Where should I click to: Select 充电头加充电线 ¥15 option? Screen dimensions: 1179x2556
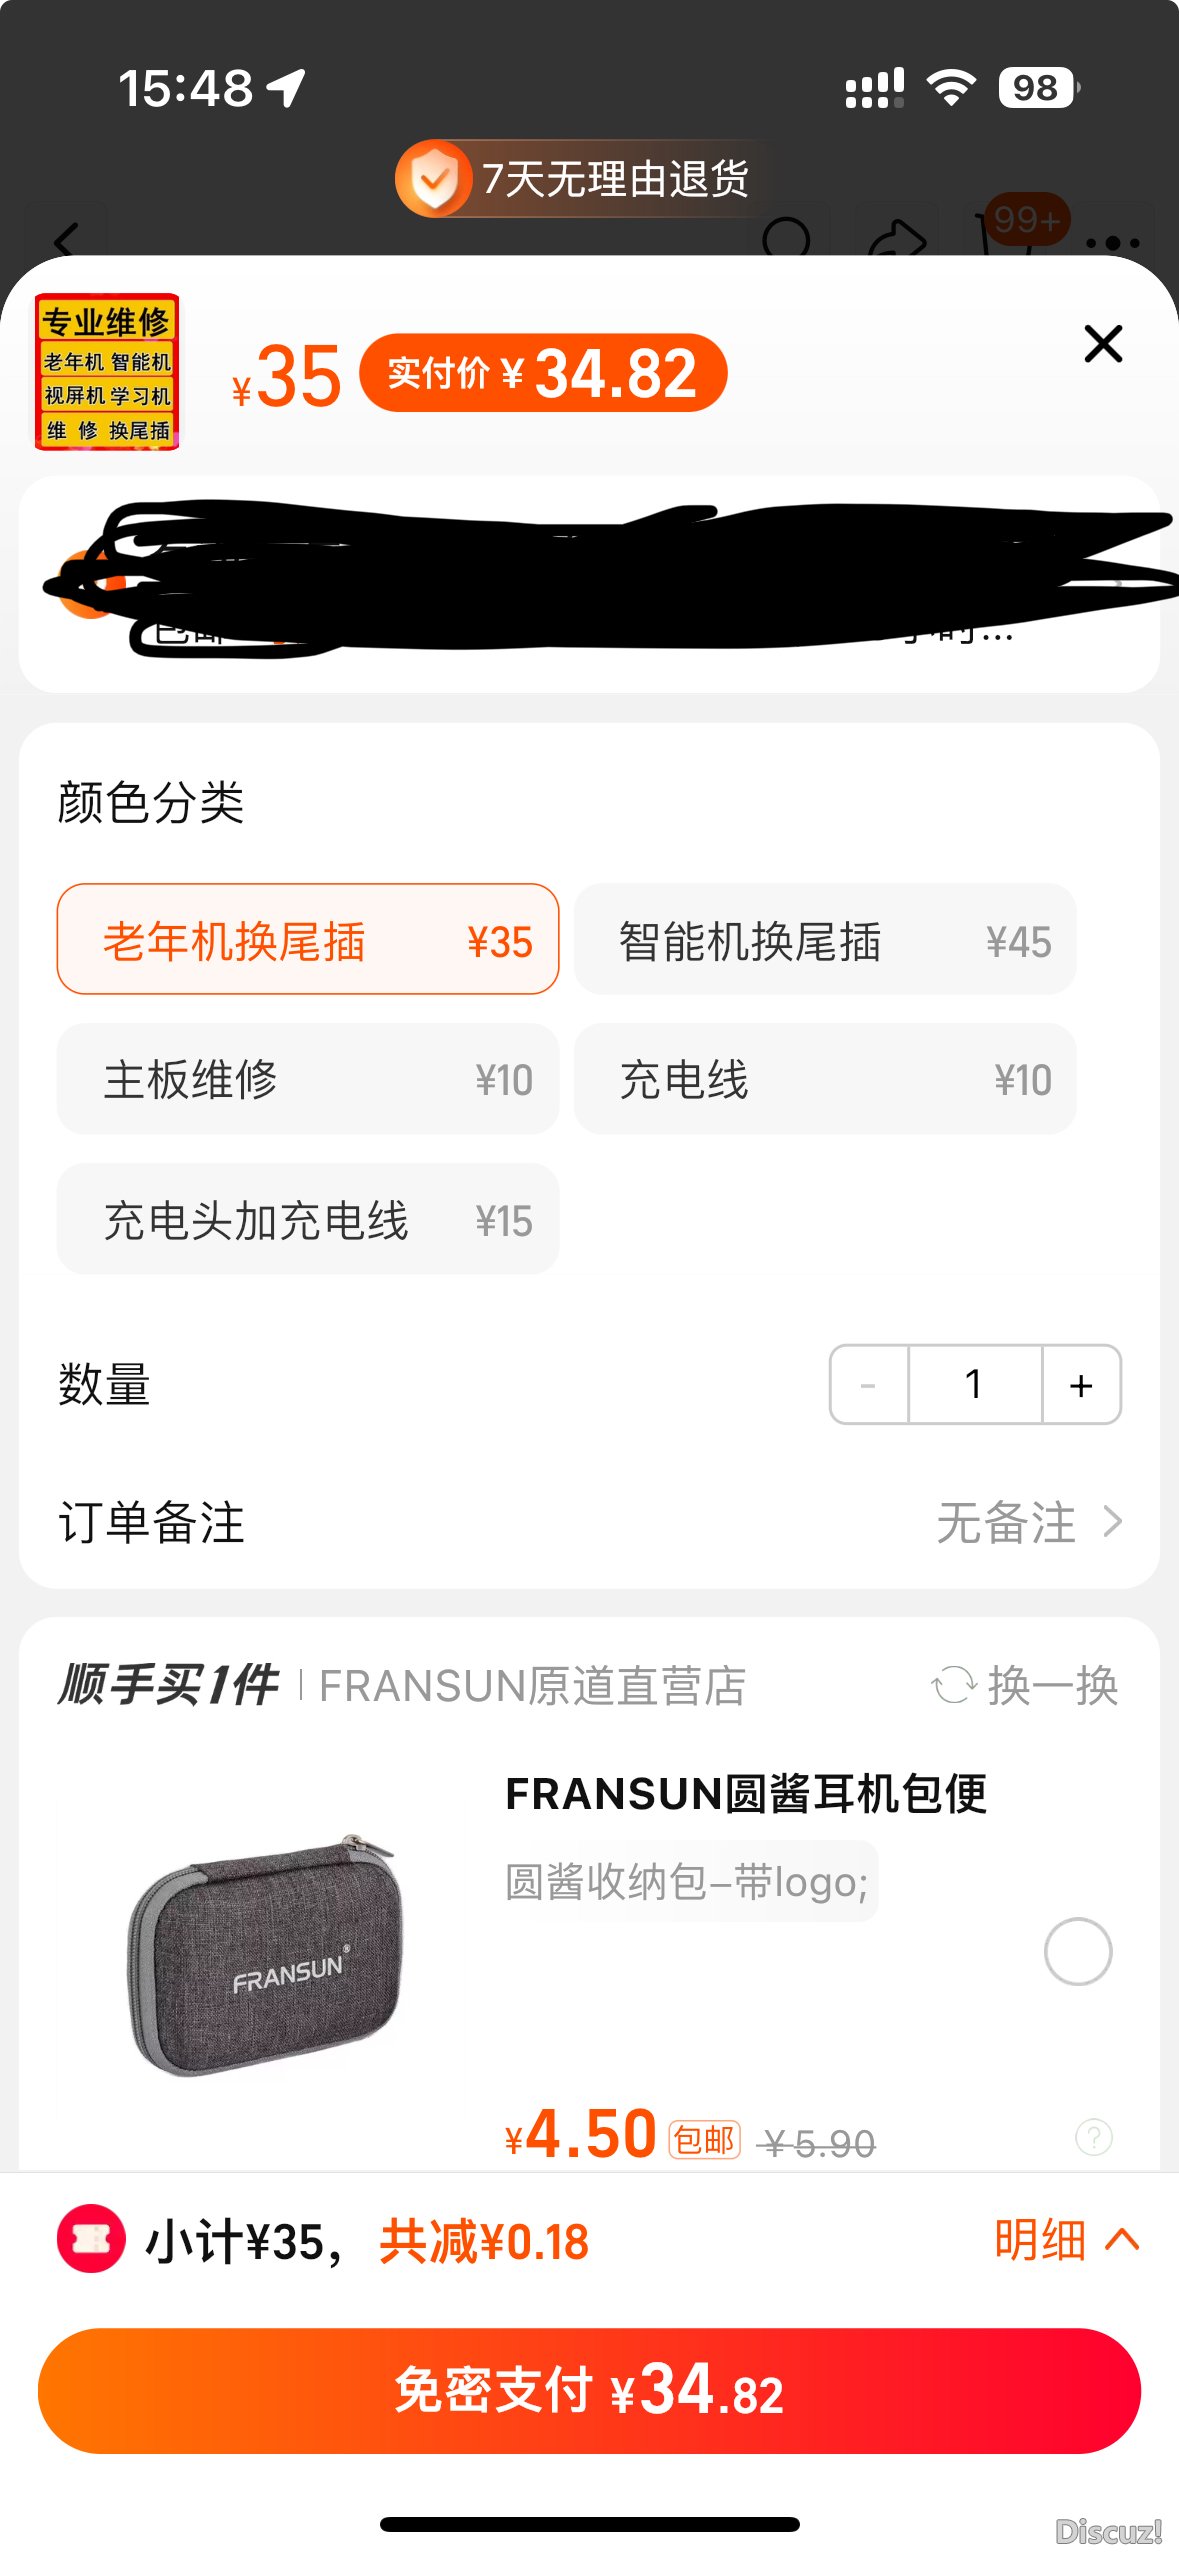coord(308,1219)
